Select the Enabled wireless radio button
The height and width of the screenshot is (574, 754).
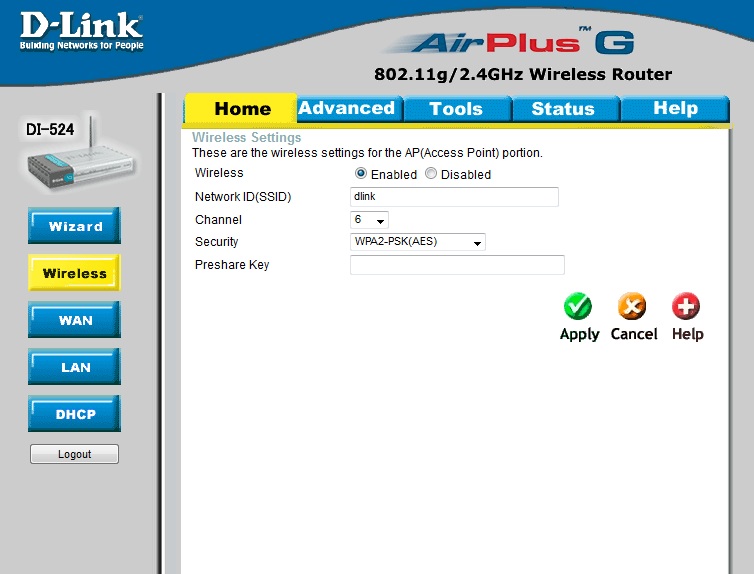(x=361, y=173)
